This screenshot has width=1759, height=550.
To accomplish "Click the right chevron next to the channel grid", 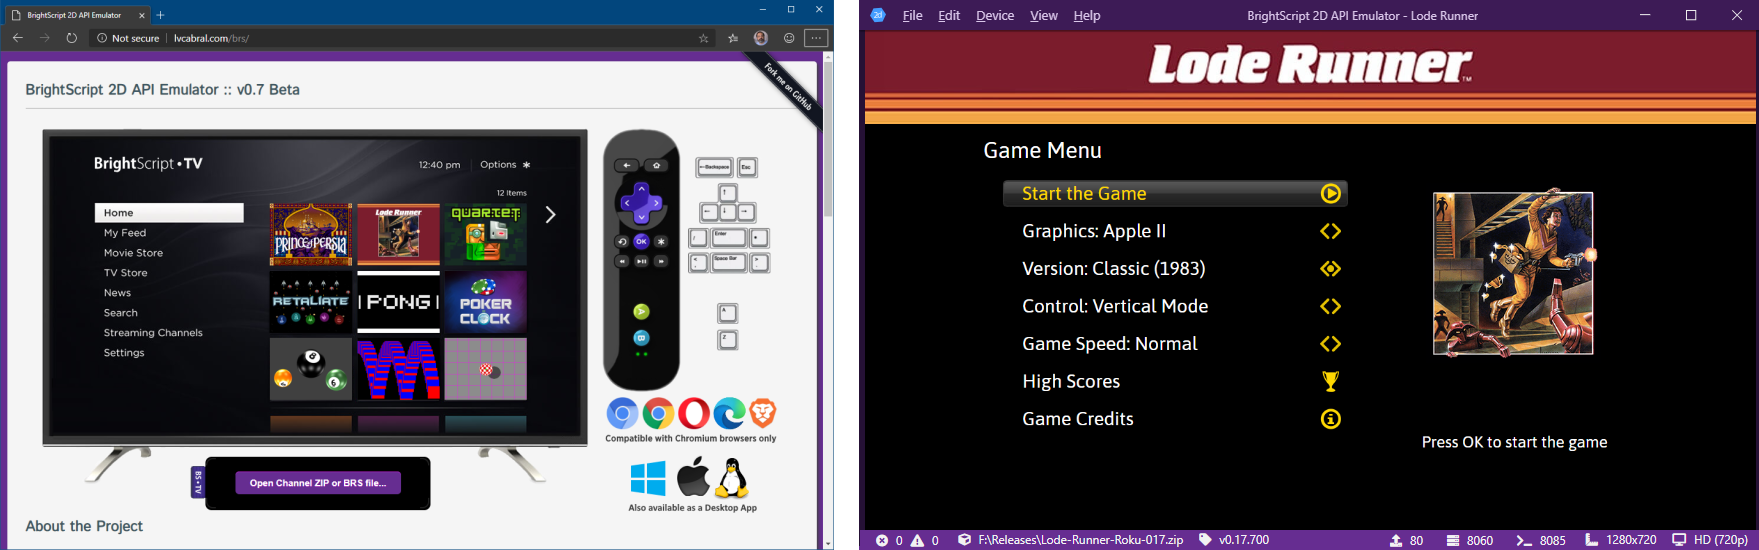I will pyautogui.click(x=550, y=214).
